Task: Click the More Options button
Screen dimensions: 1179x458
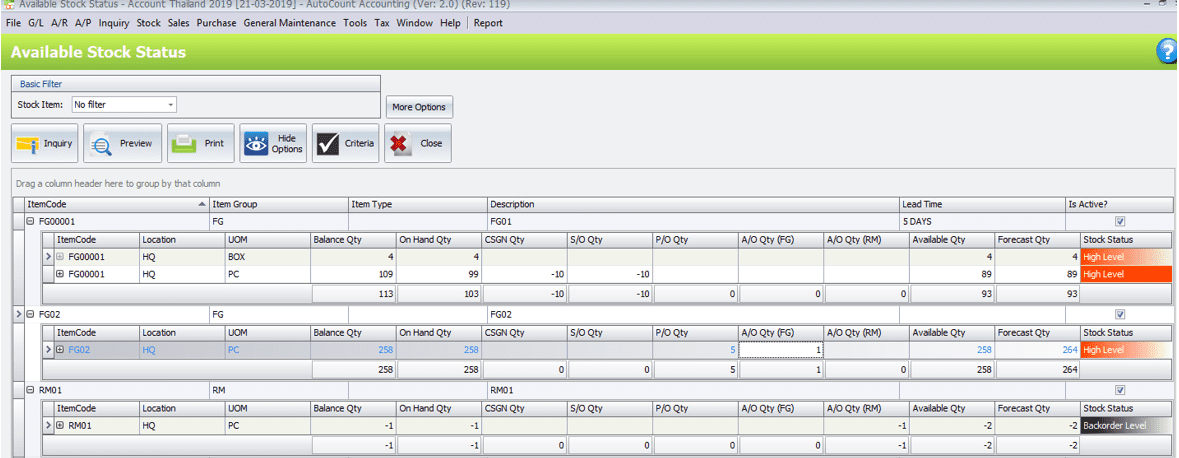Action: tap(419, 107)
